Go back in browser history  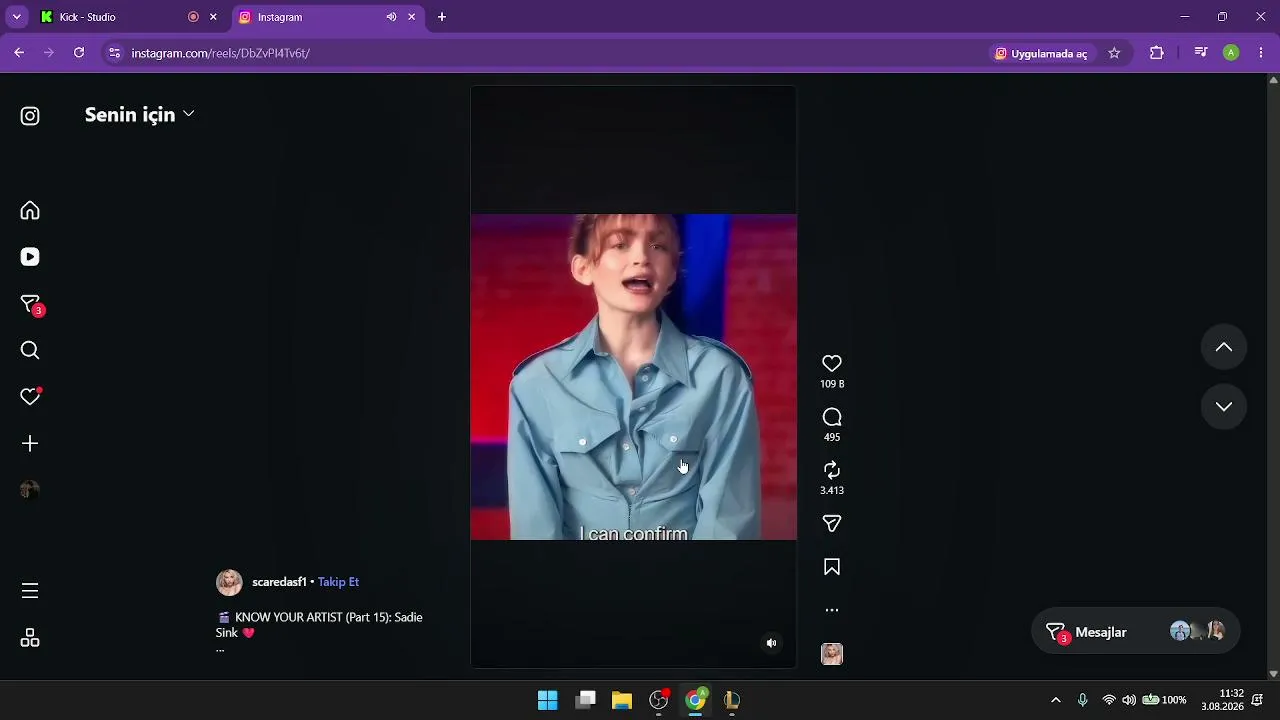click(x=19, y=53)
